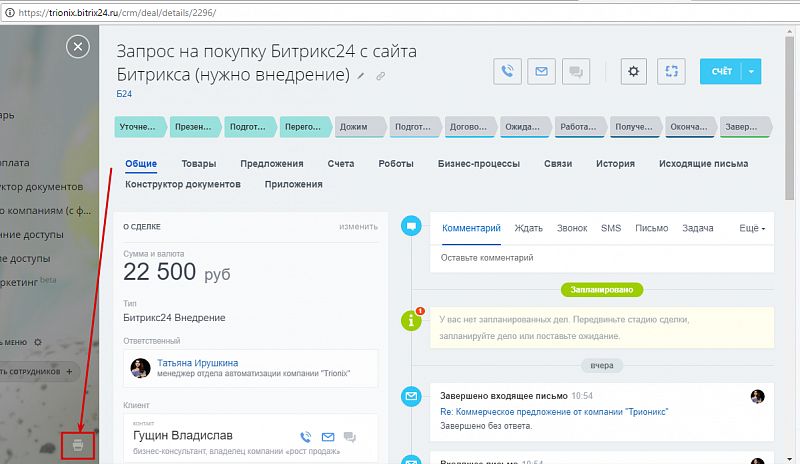
Task: Click the Запланировано green label
Action: 602,290
